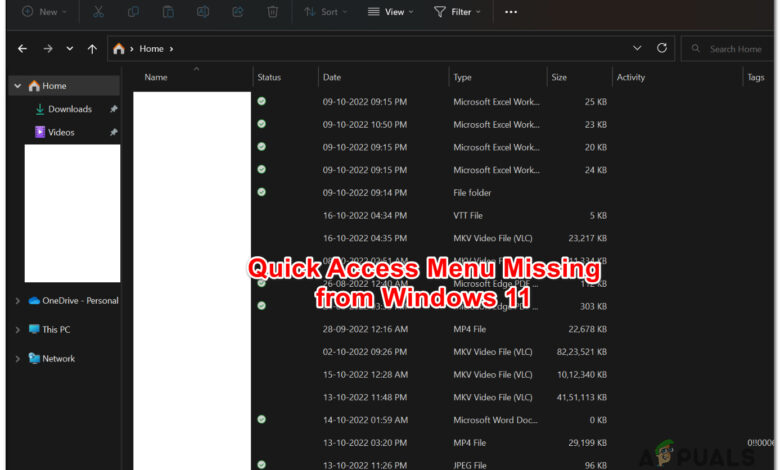Click the Share icon in toolbar
The width and height of the screenshot is (780, 470).
(238, 12)
